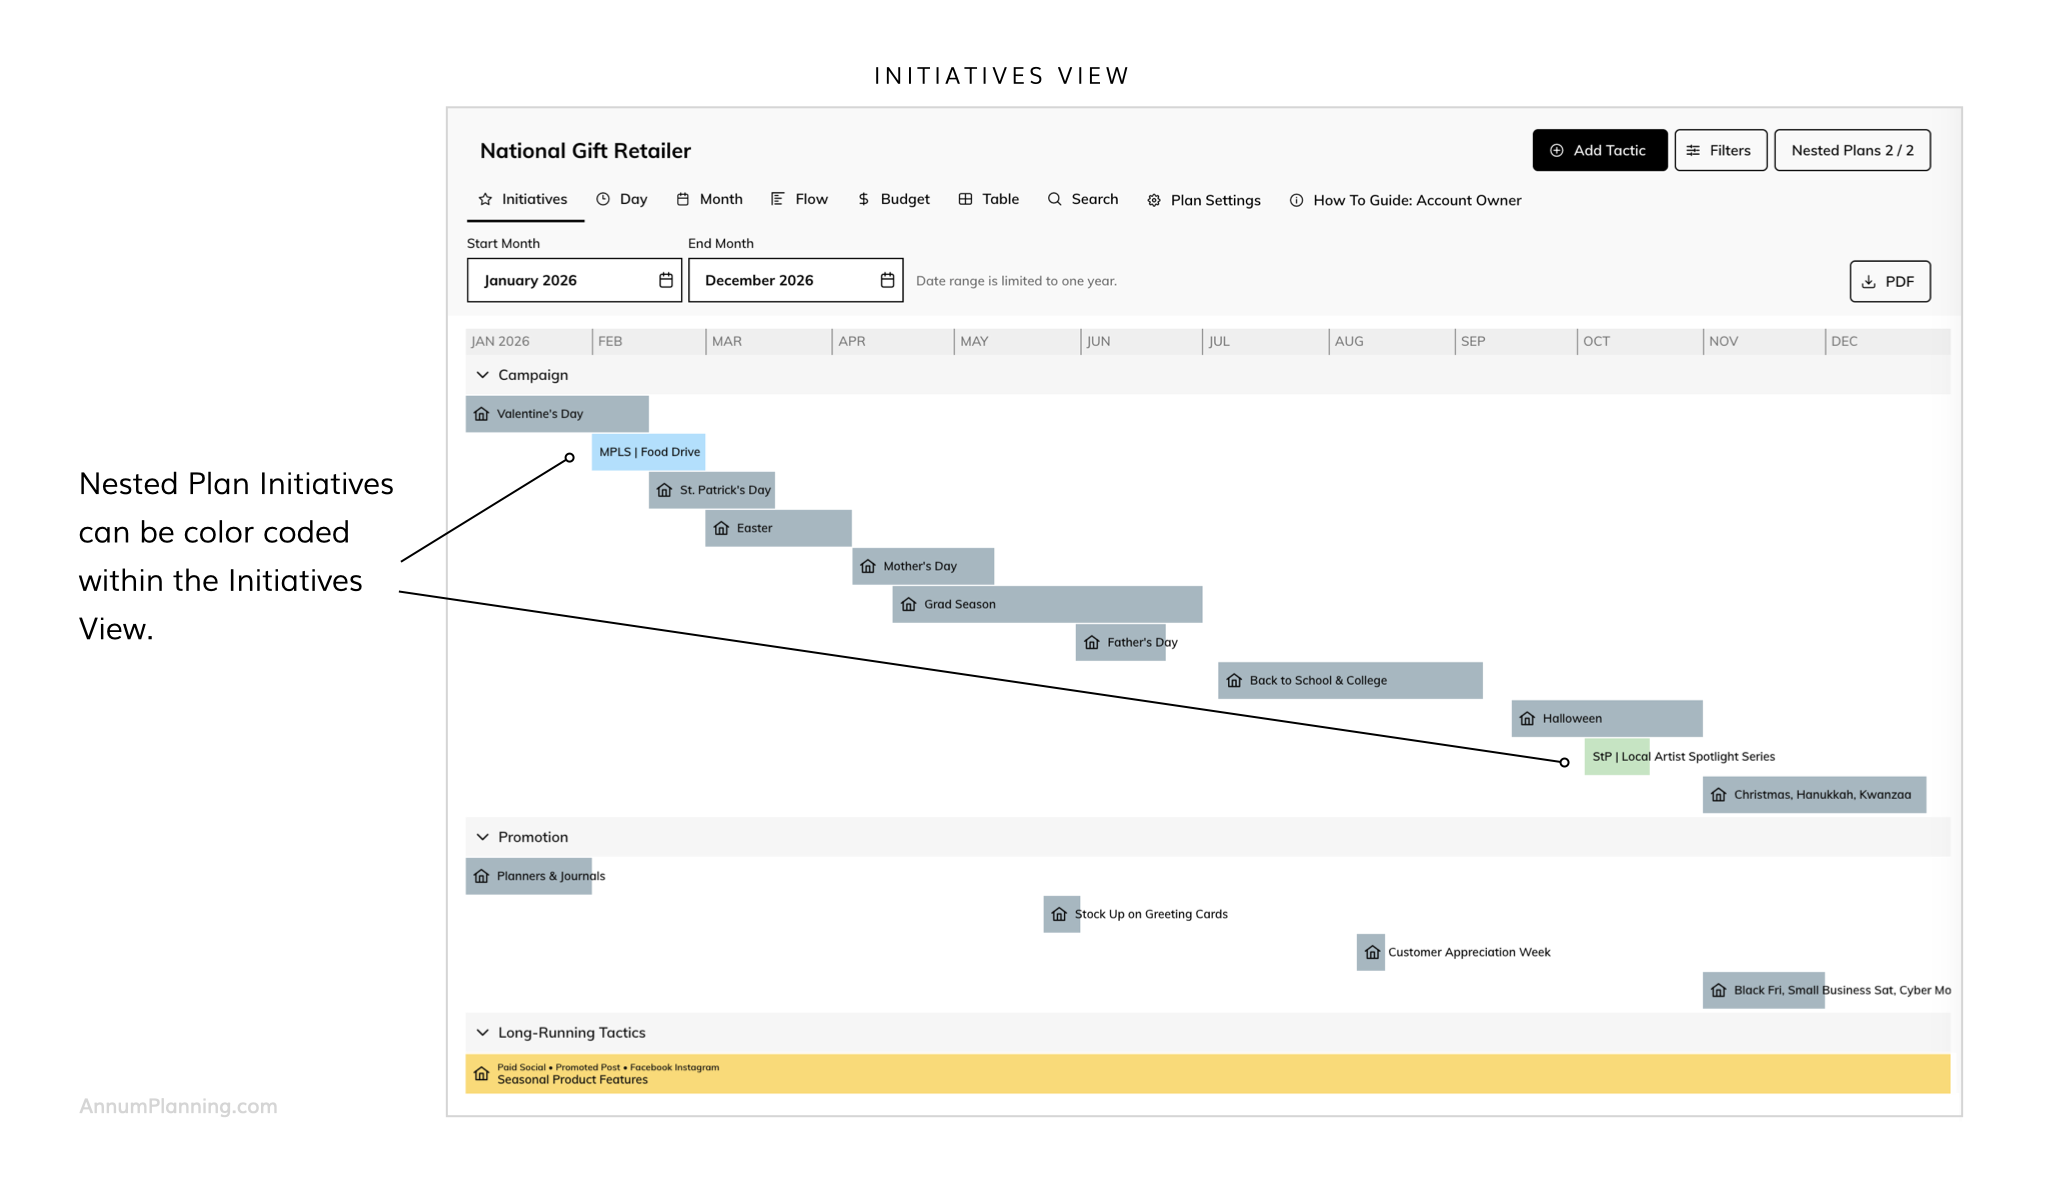Toggle the Nested Plans 2 / 2 button

click(1851, 150)
